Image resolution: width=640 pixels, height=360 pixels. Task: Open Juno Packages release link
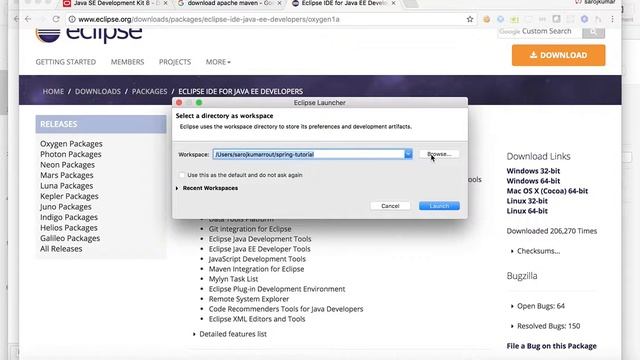[x=66, y=207]
